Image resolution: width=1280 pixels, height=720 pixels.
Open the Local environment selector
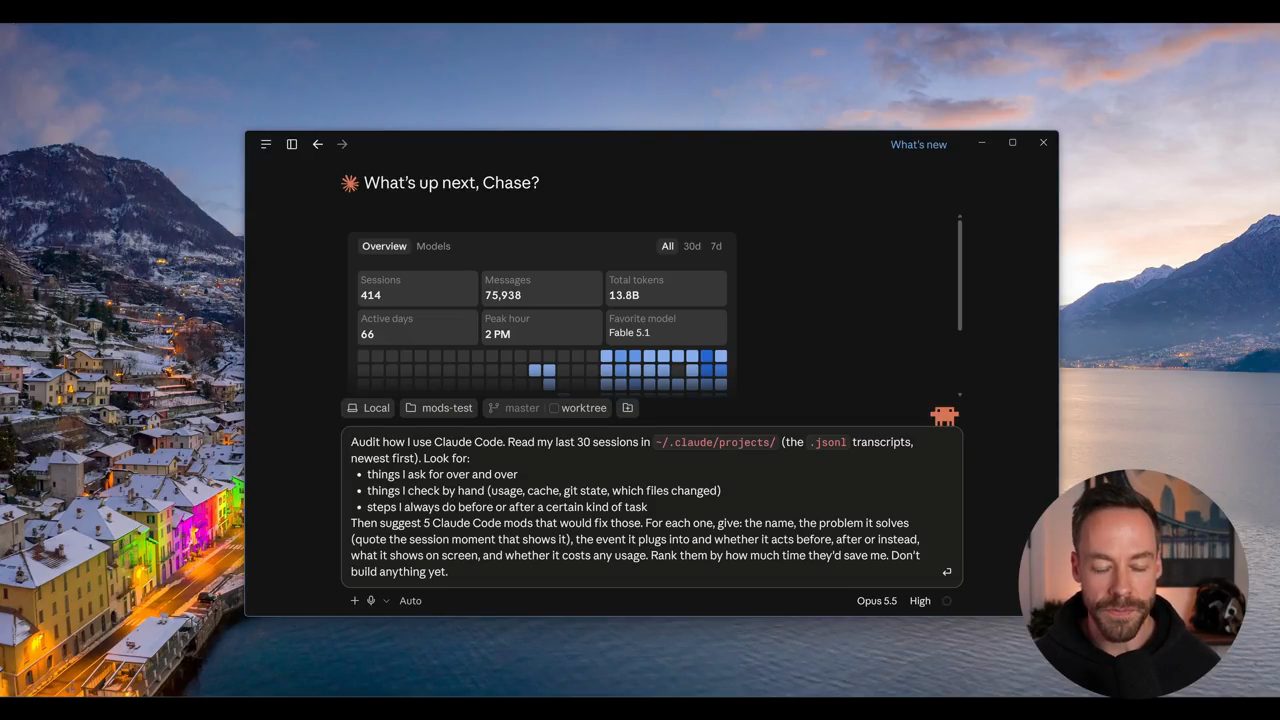[368, 408]
